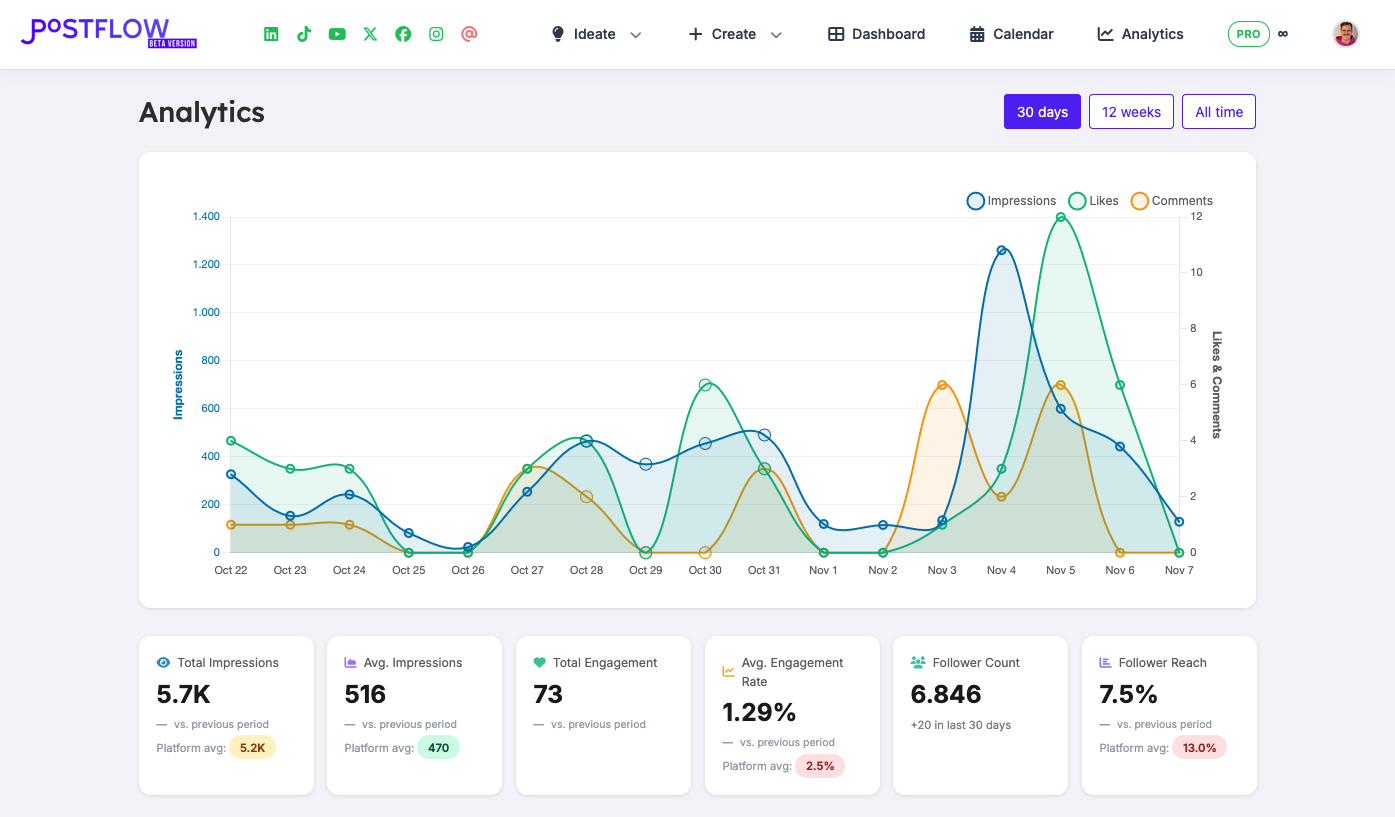Show analytics for 12 weeks
The height and width of the screenshot is (817, 1395).
point(1131,111)
